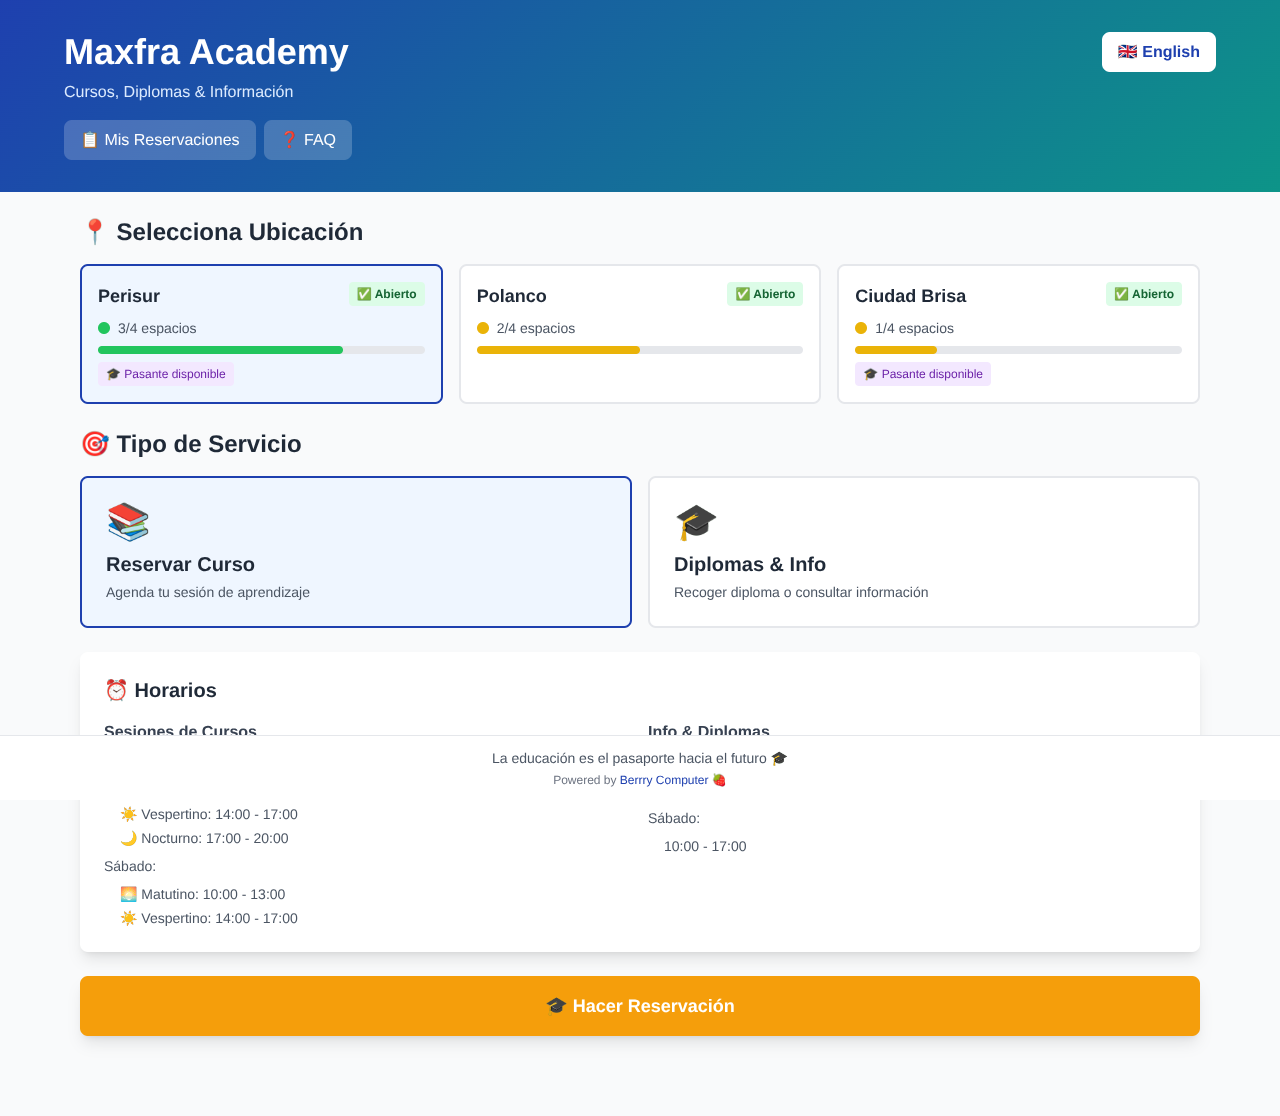Switch selection to Diplomas & Info service
This screenshot has width=1280, height=1116.
coord(924,552)
